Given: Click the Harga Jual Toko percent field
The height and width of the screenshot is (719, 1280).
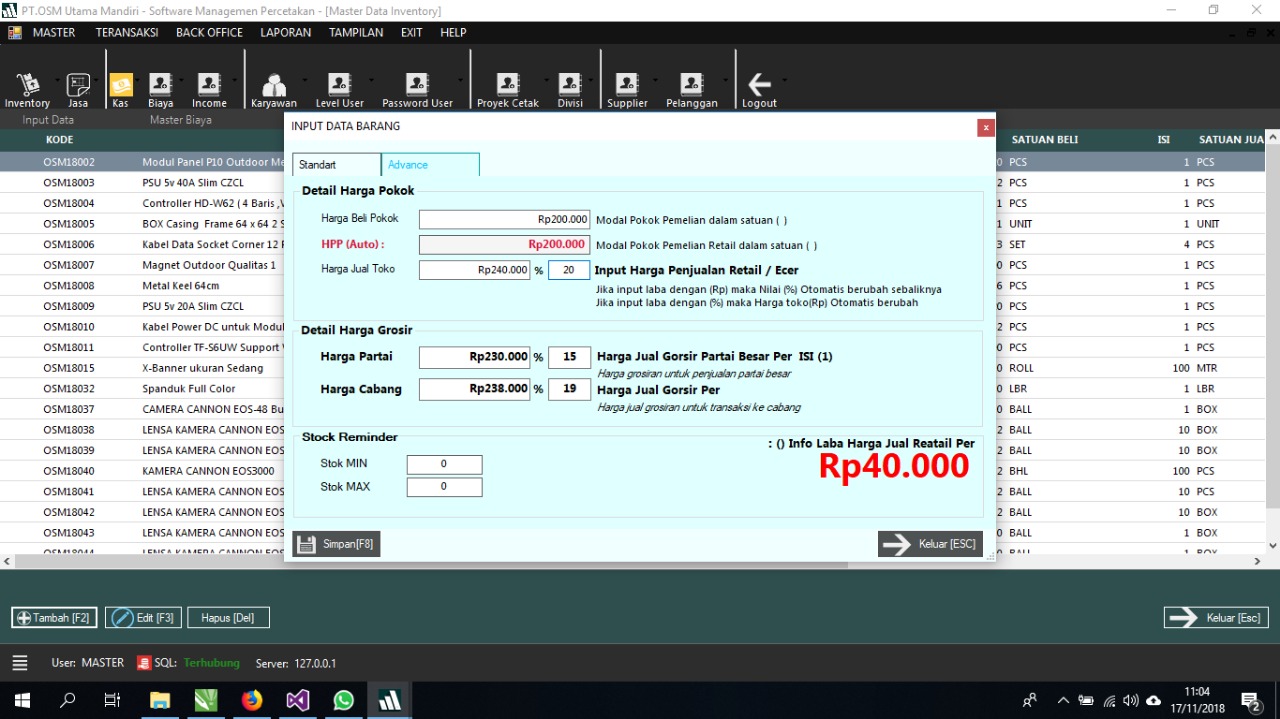Looking at the screenshot, I should pos(569,270).
